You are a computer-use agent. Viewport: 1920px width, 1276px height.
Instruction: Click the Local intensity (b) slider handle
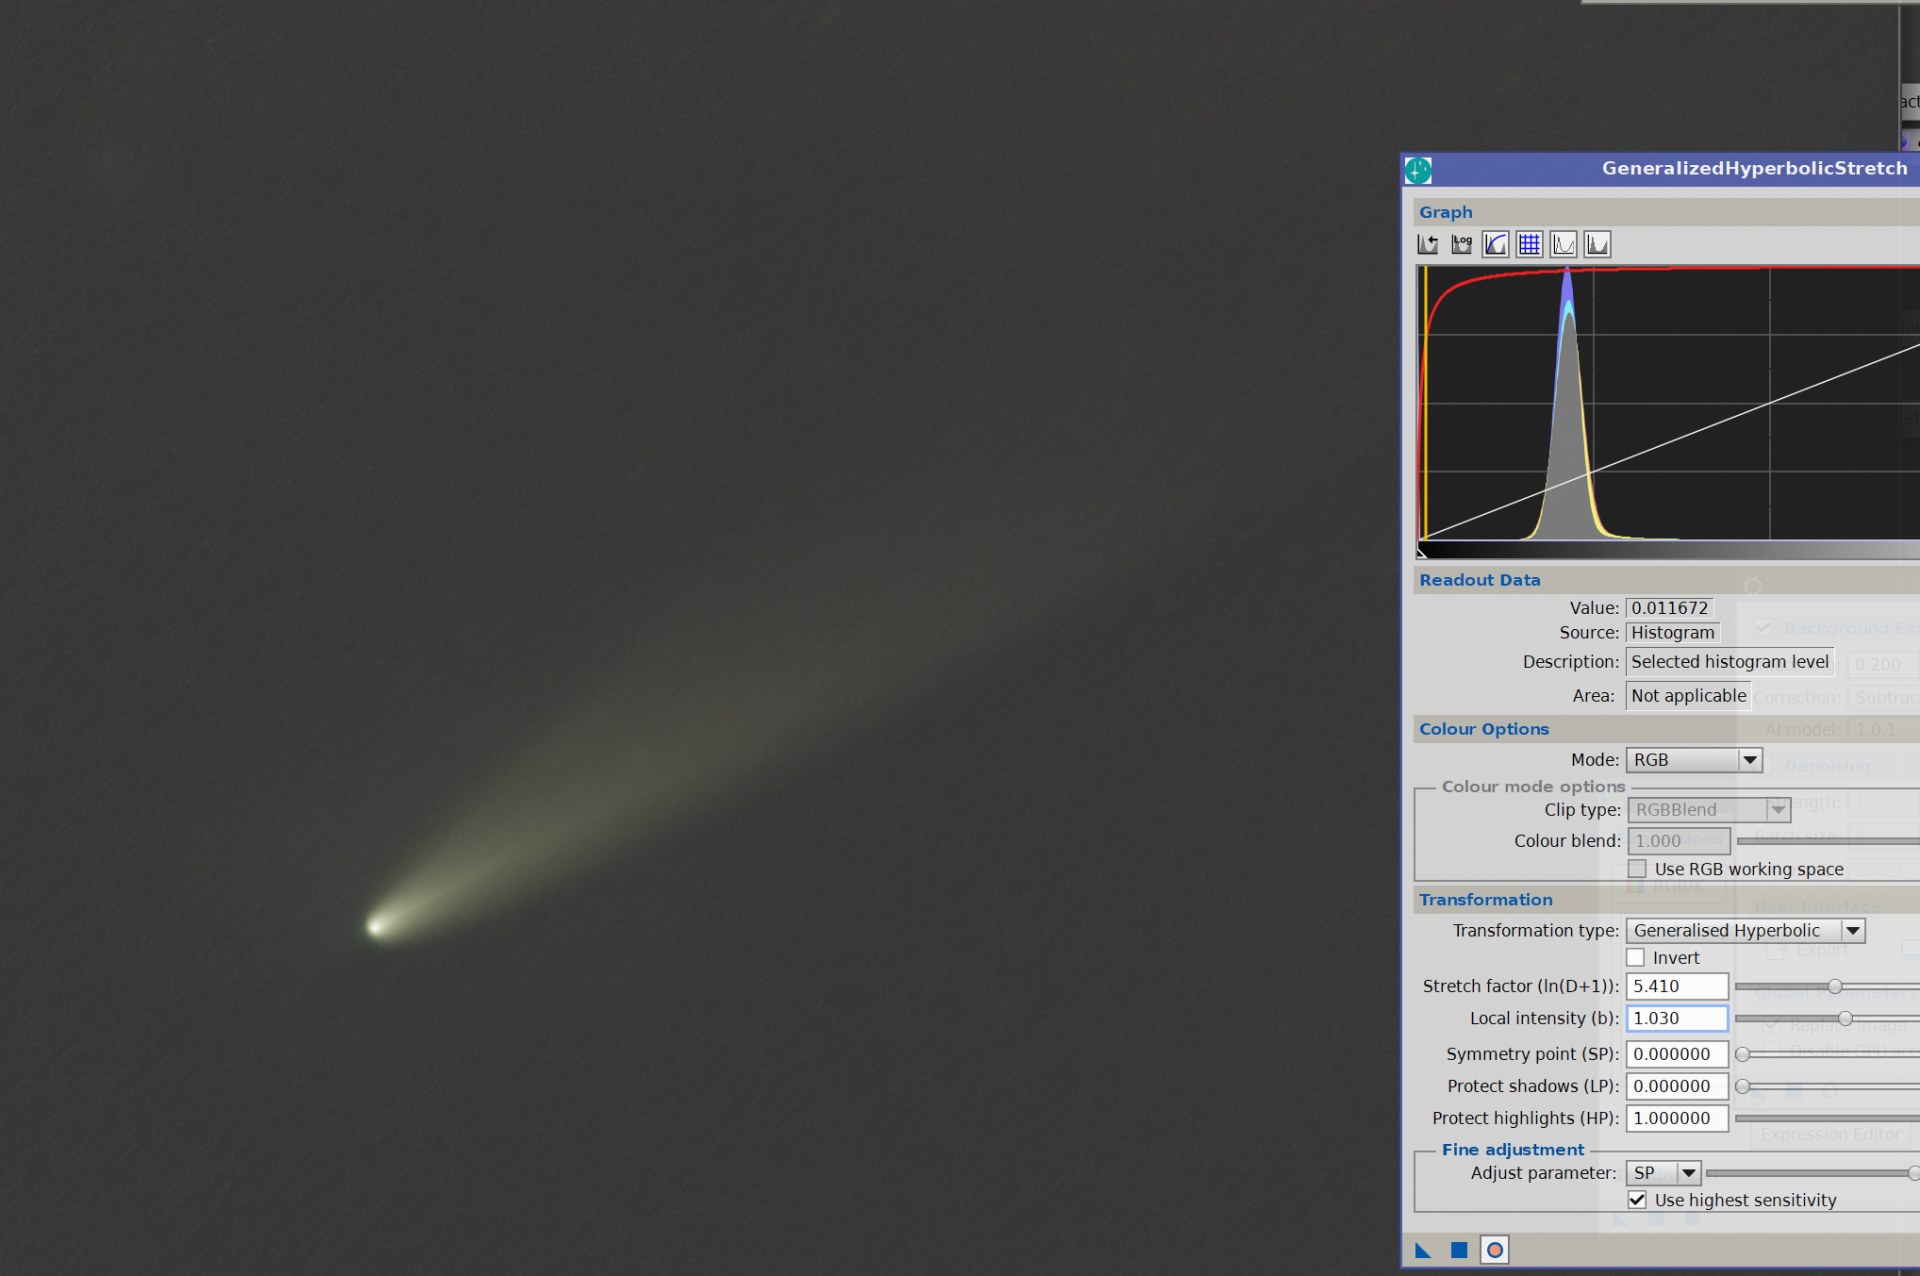(1845, 1019)
